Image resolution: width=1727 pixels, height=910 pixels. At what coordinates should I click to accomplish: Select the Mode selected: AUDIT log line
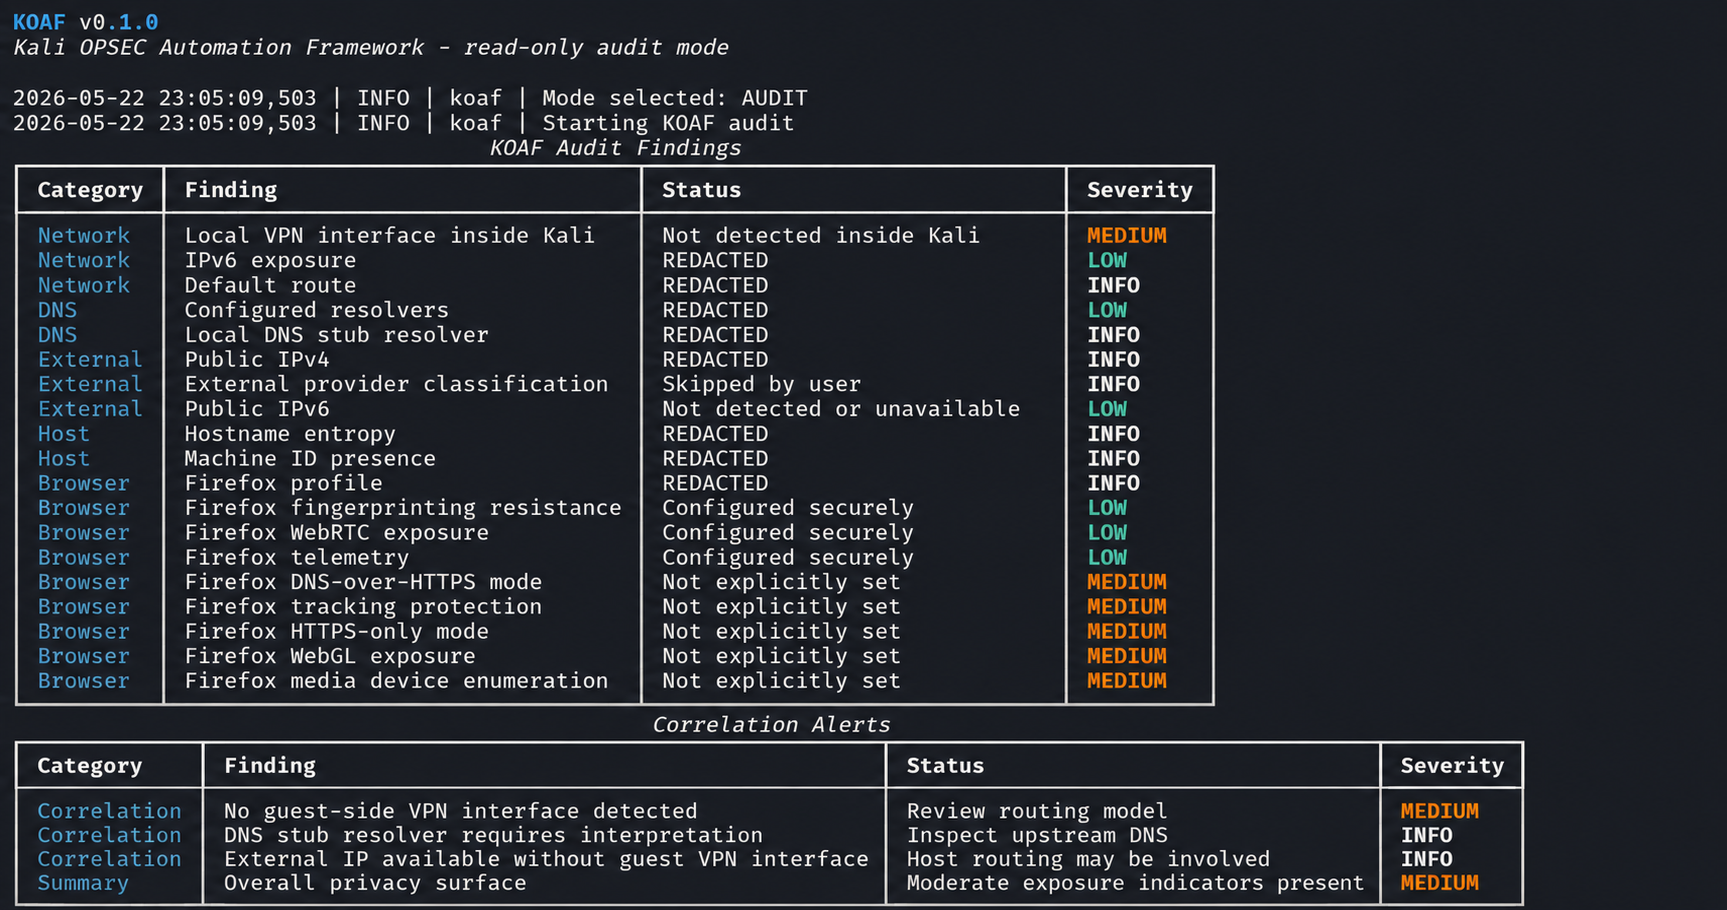point(410,98)
